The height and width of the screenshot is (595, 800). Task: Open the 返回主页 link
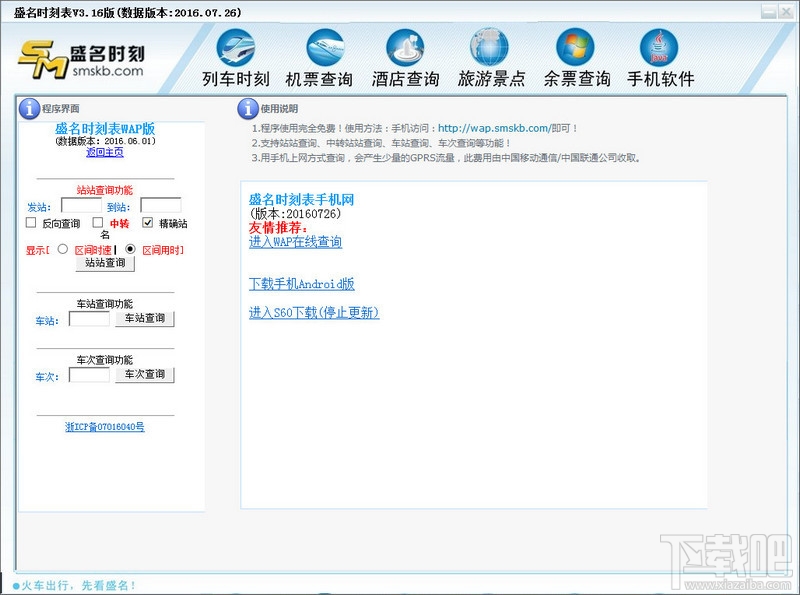tap(105, 152)
